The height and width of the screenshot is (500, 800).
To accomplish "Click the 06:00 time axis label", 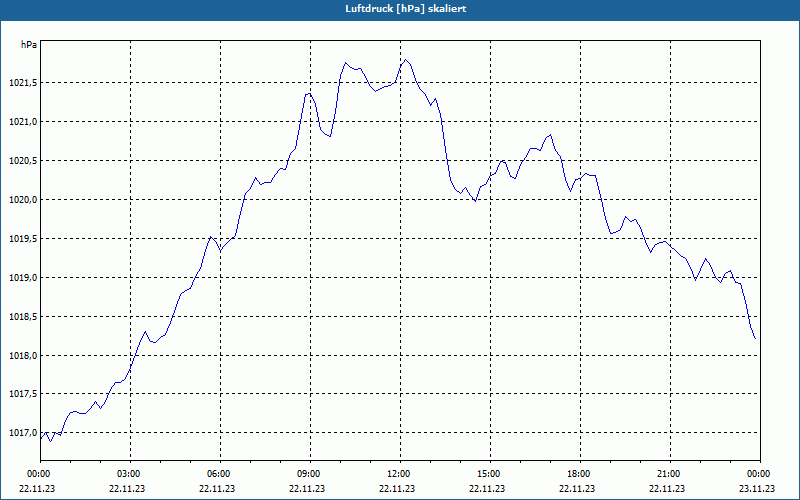I will point(220,474).
